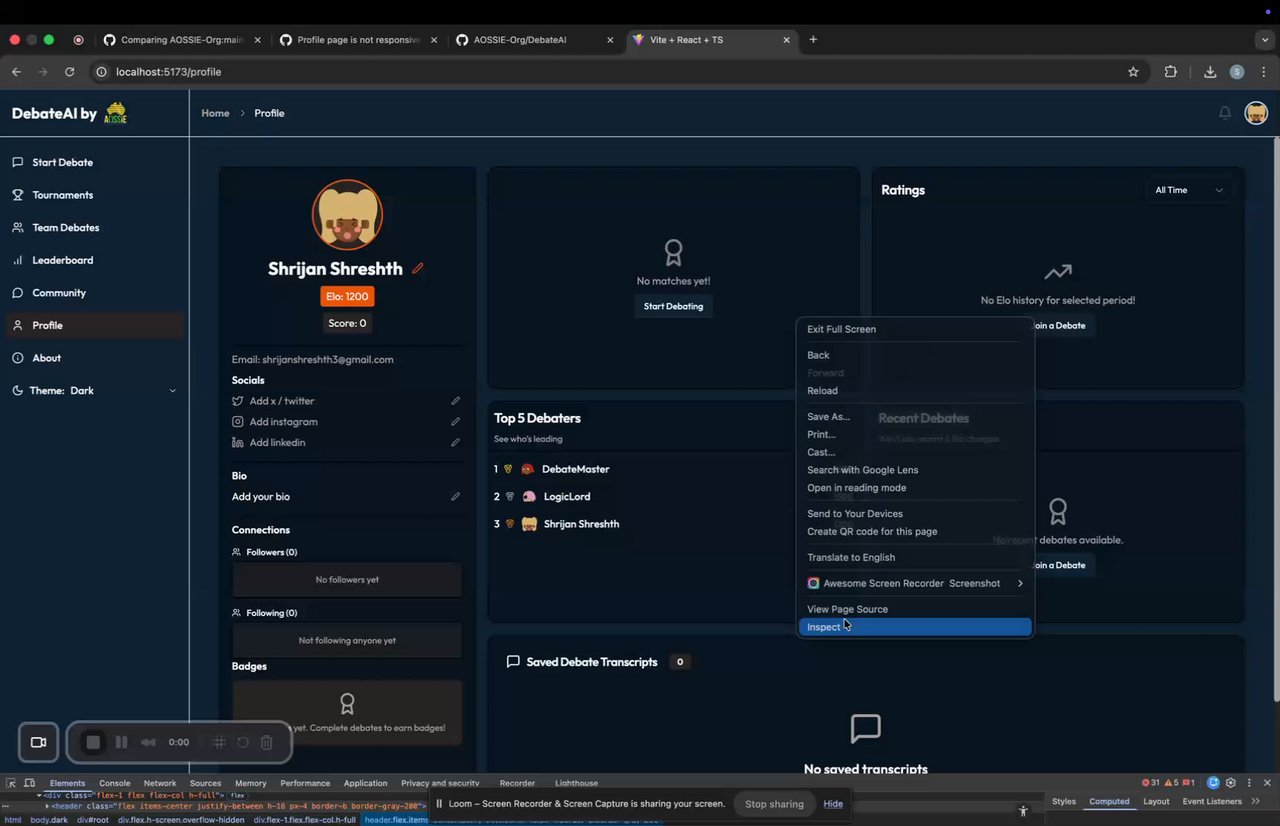Edit the linkedin social link

456,442
